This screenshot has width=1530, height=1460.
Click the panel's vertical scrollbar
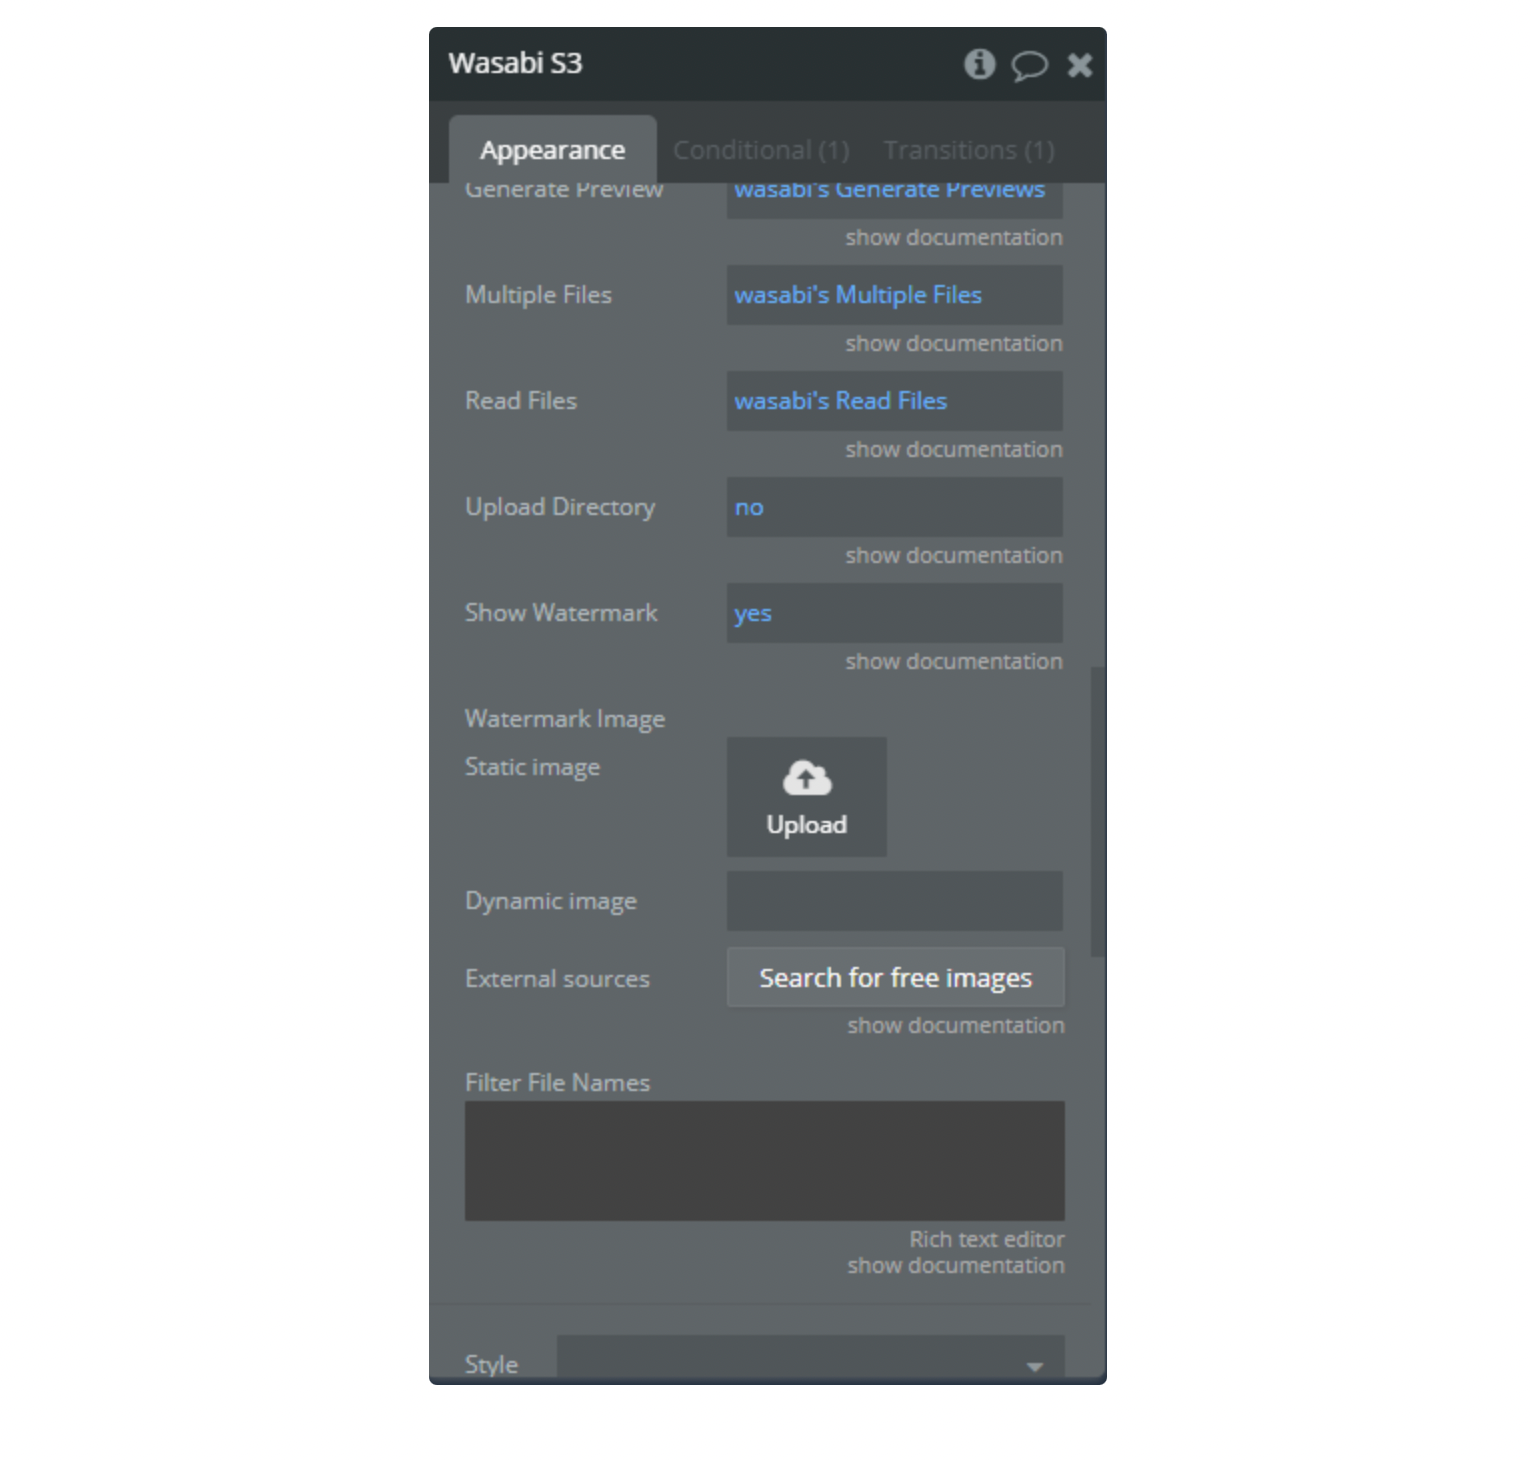coord(1097,812)
